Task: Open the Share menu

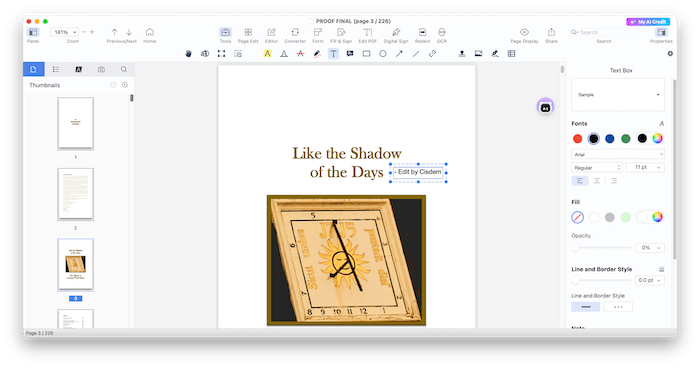Action: [x=551, y=35]
